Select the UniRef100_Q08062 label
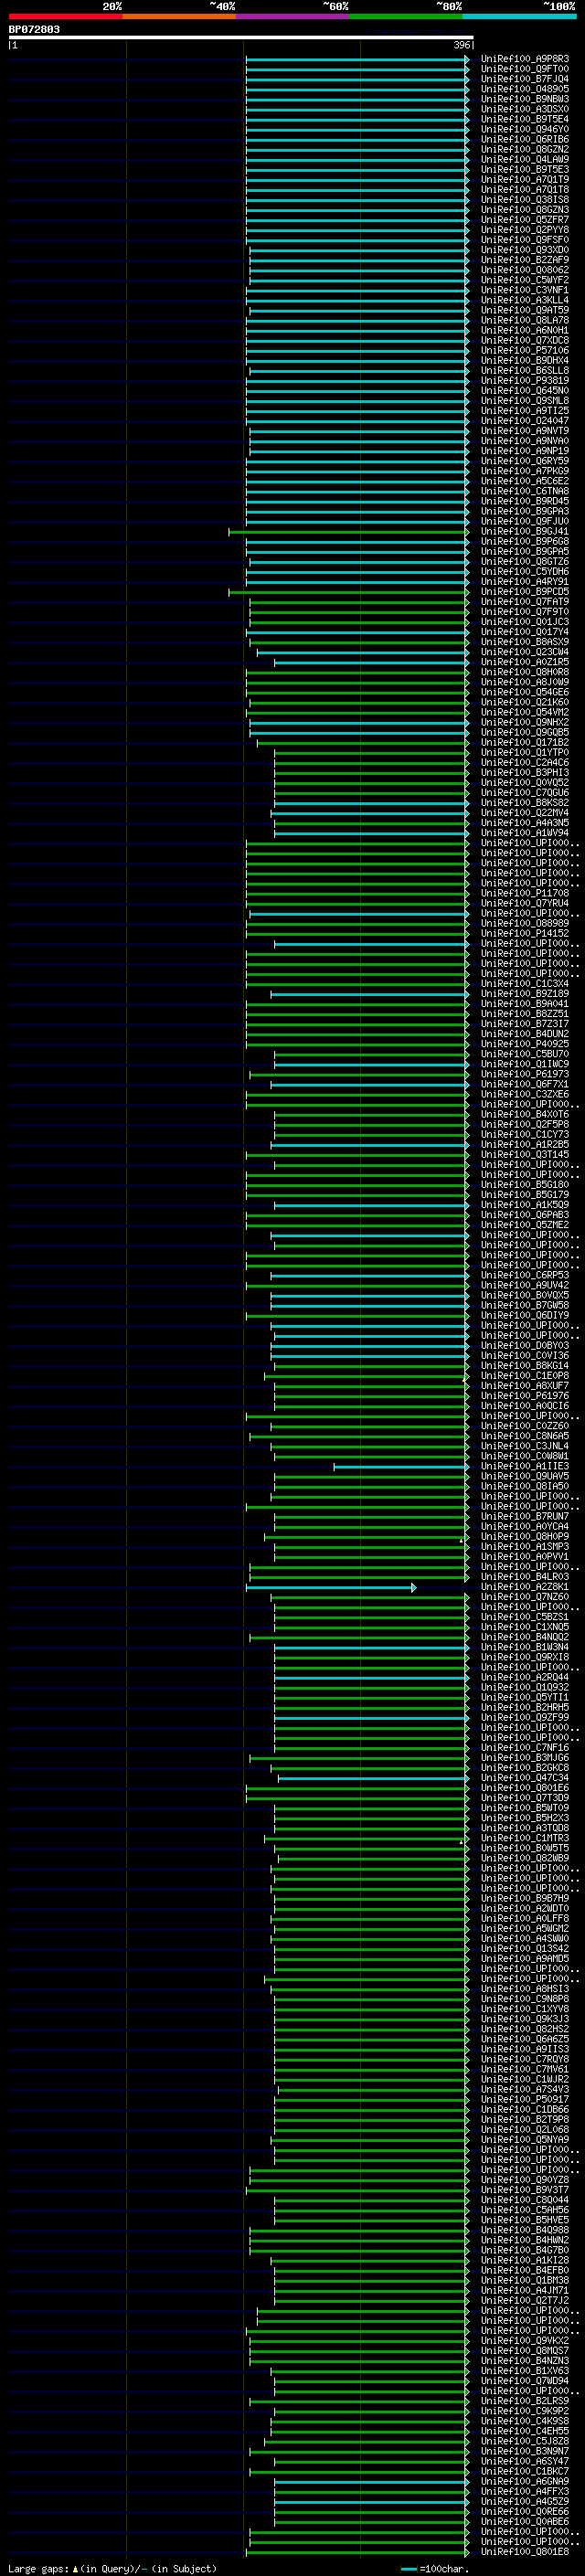The width and height of the screenshot is (585, 2576). [525, 270]
